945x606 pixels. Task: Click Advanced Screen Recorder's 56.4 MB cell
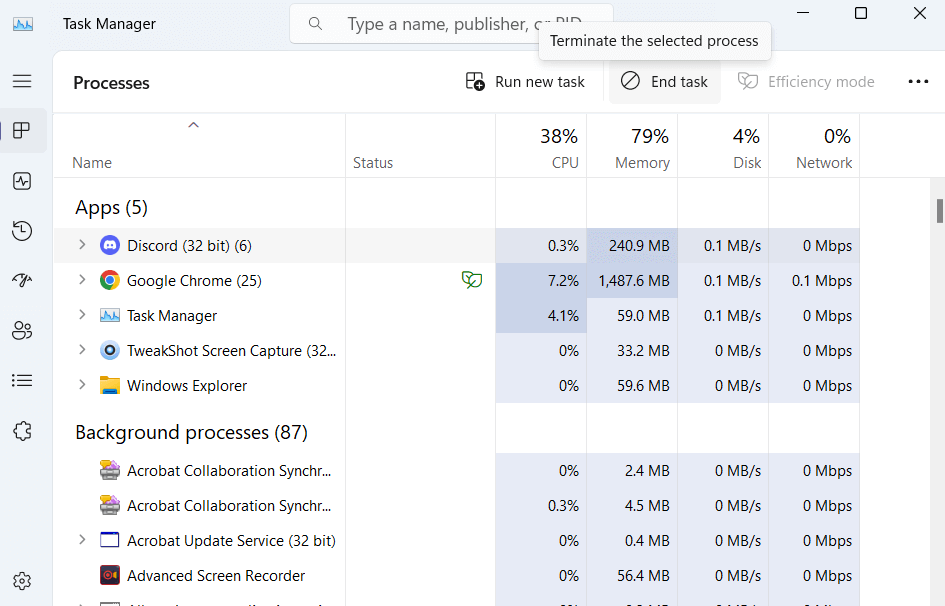coord(632,575)
